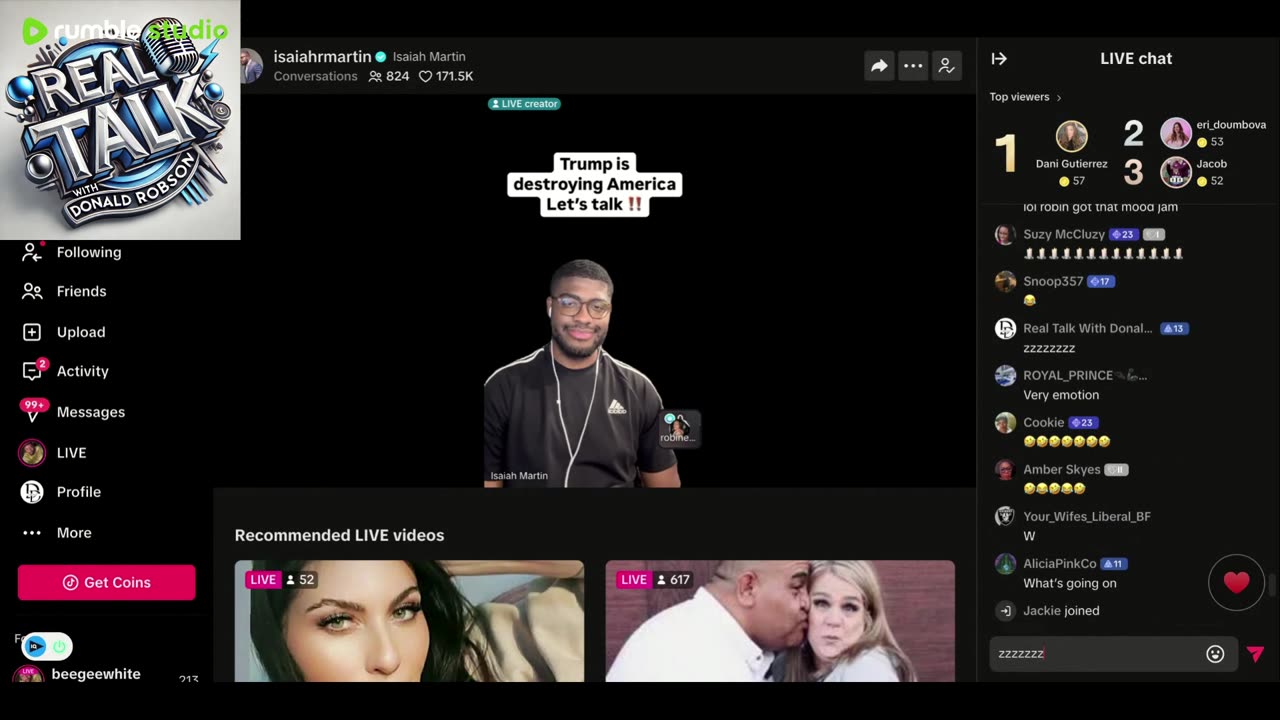
Task: Expand the More menu
Action: (x=74, y=533)
